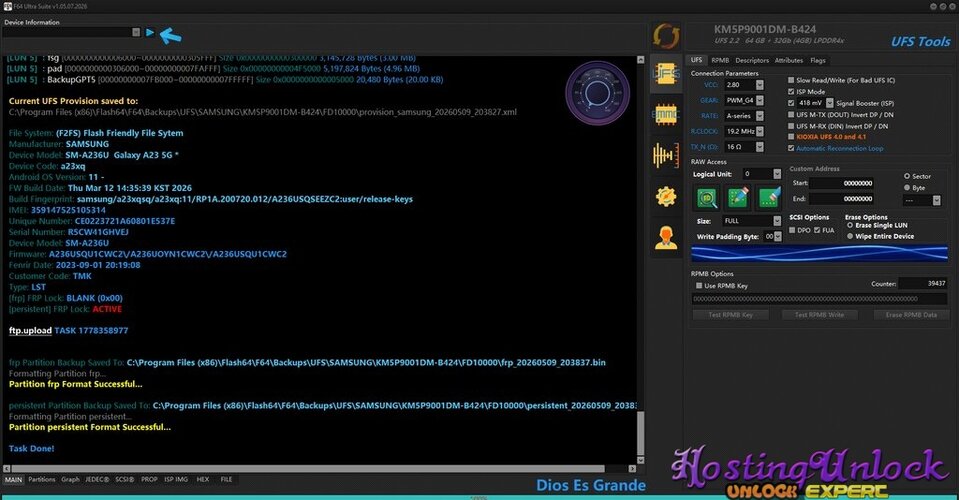The width and height of the screenshot is (959, 500).
Task: Toggle the FUA SCSI option
Action: point(817,230)
